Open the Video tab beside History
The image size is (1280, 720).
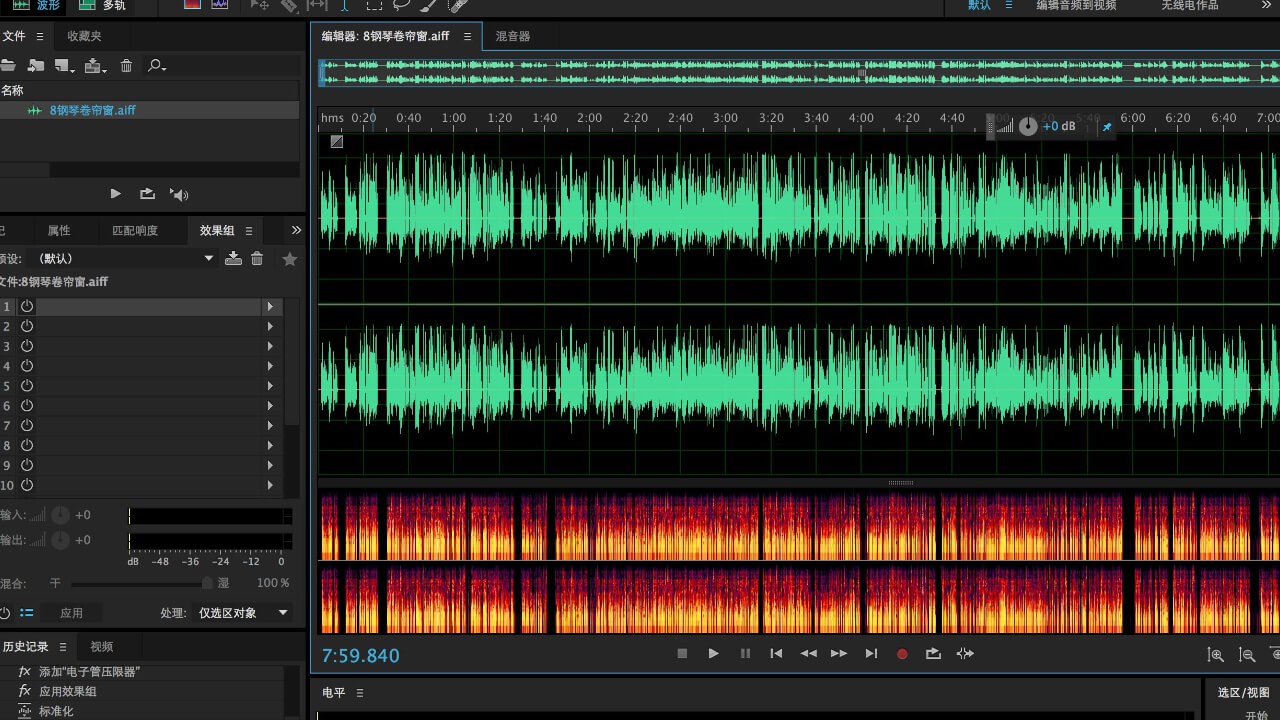tap(102, 647)
